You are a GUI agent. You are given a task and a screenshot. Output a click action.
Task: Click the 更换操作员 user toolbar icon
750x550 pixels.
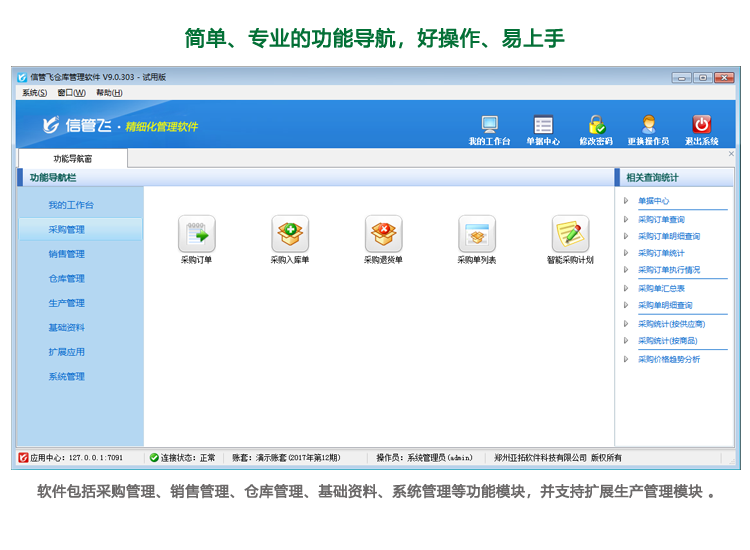tap(649, 125)
